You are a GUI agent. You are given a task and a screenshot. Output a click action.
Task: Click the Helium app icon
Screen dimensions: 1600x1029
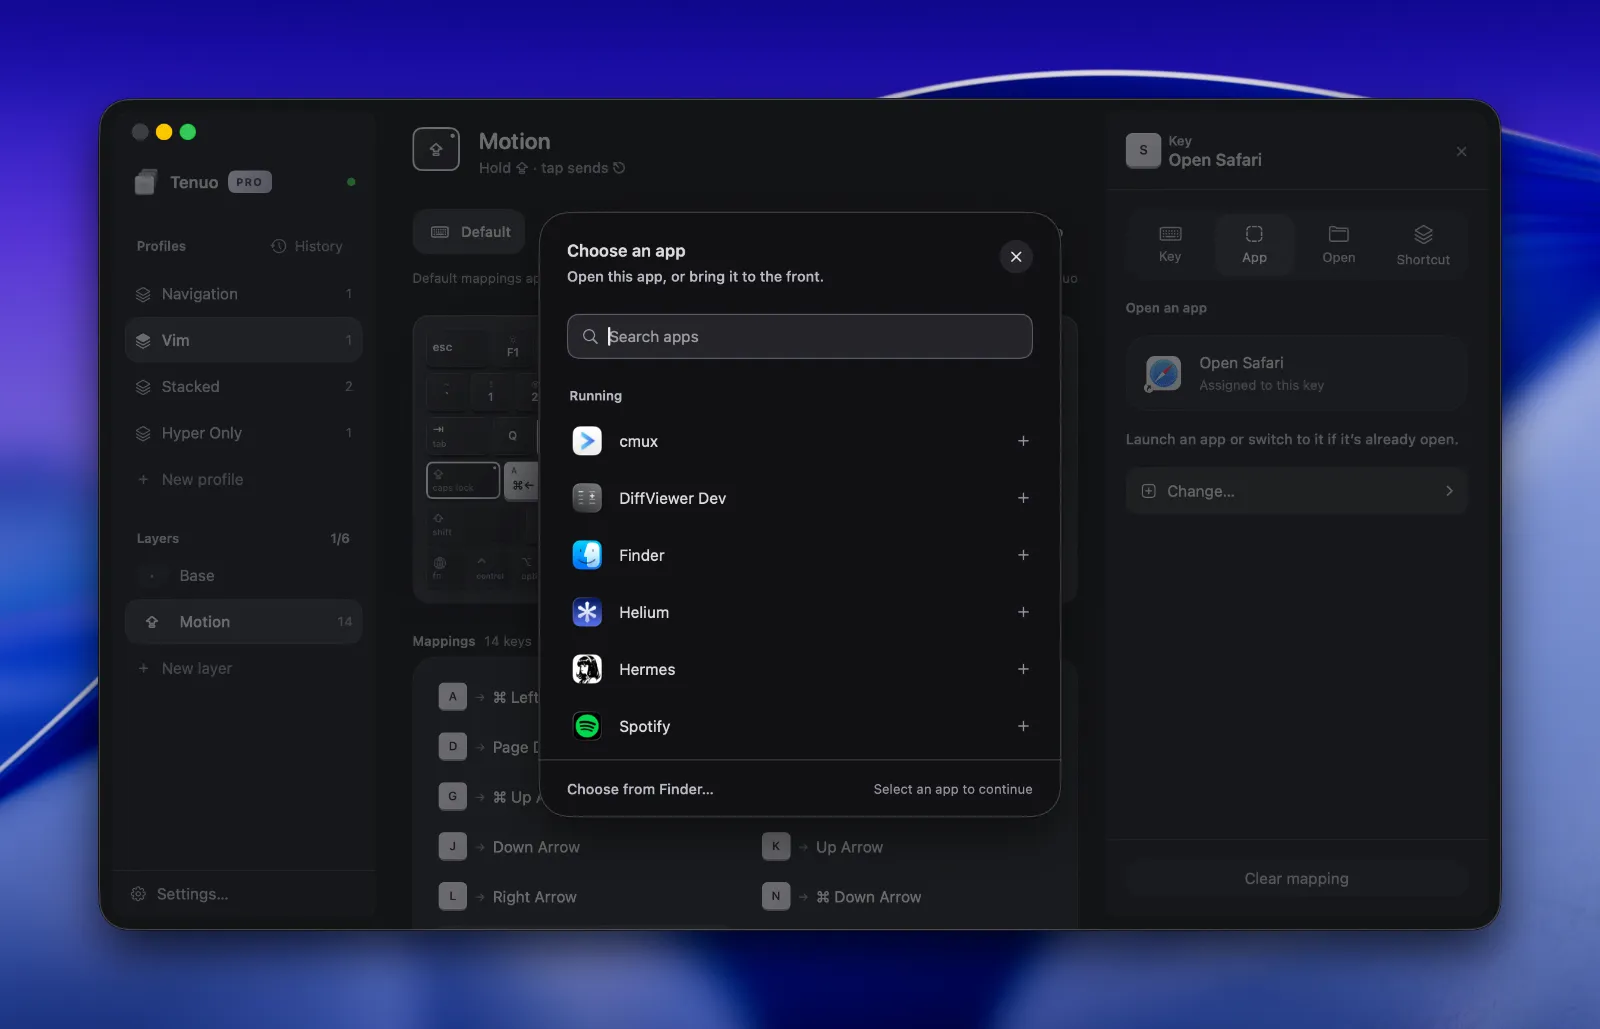[587, 612]
